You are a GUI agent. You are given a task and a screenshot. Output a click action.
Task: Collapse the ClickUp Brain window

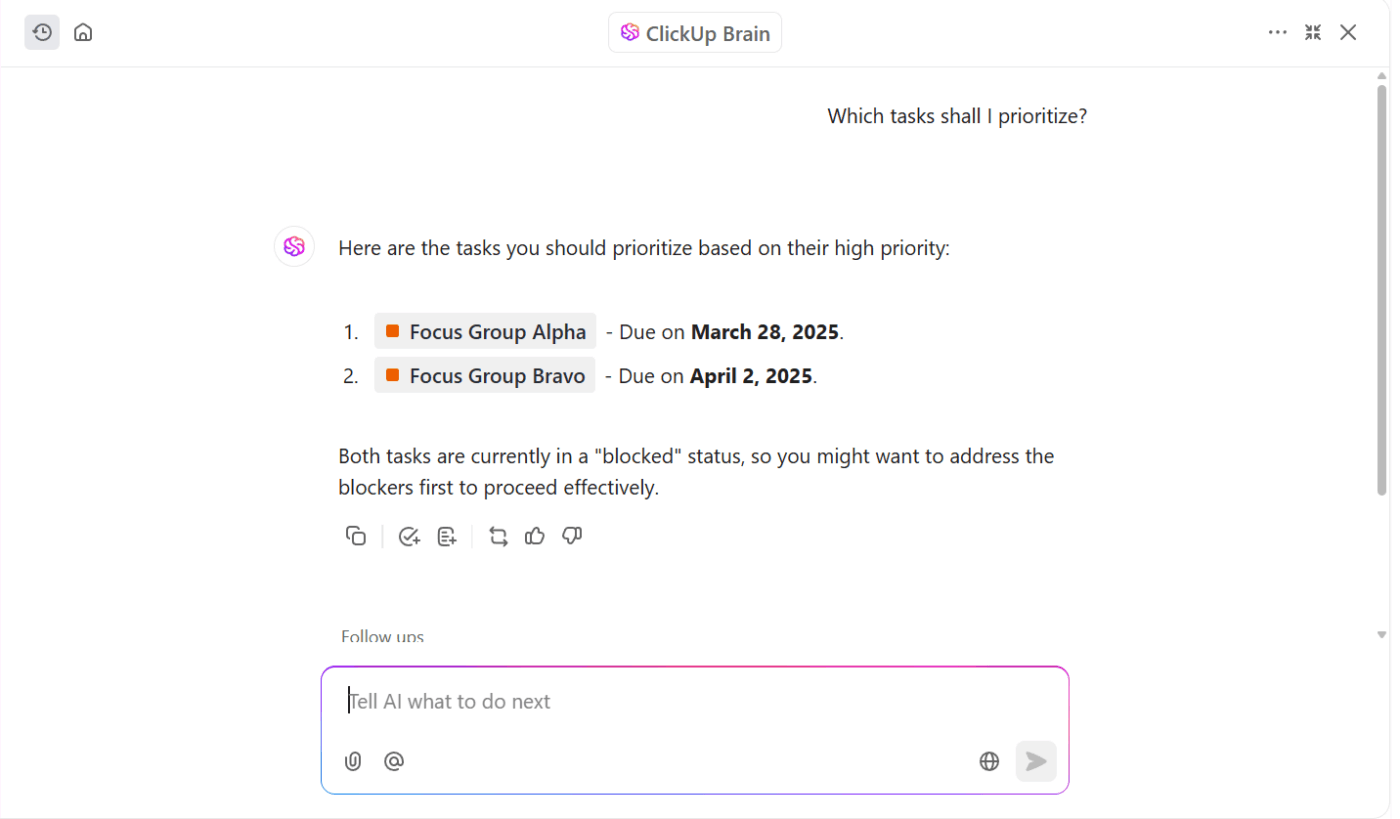(x=1313, y=32)
